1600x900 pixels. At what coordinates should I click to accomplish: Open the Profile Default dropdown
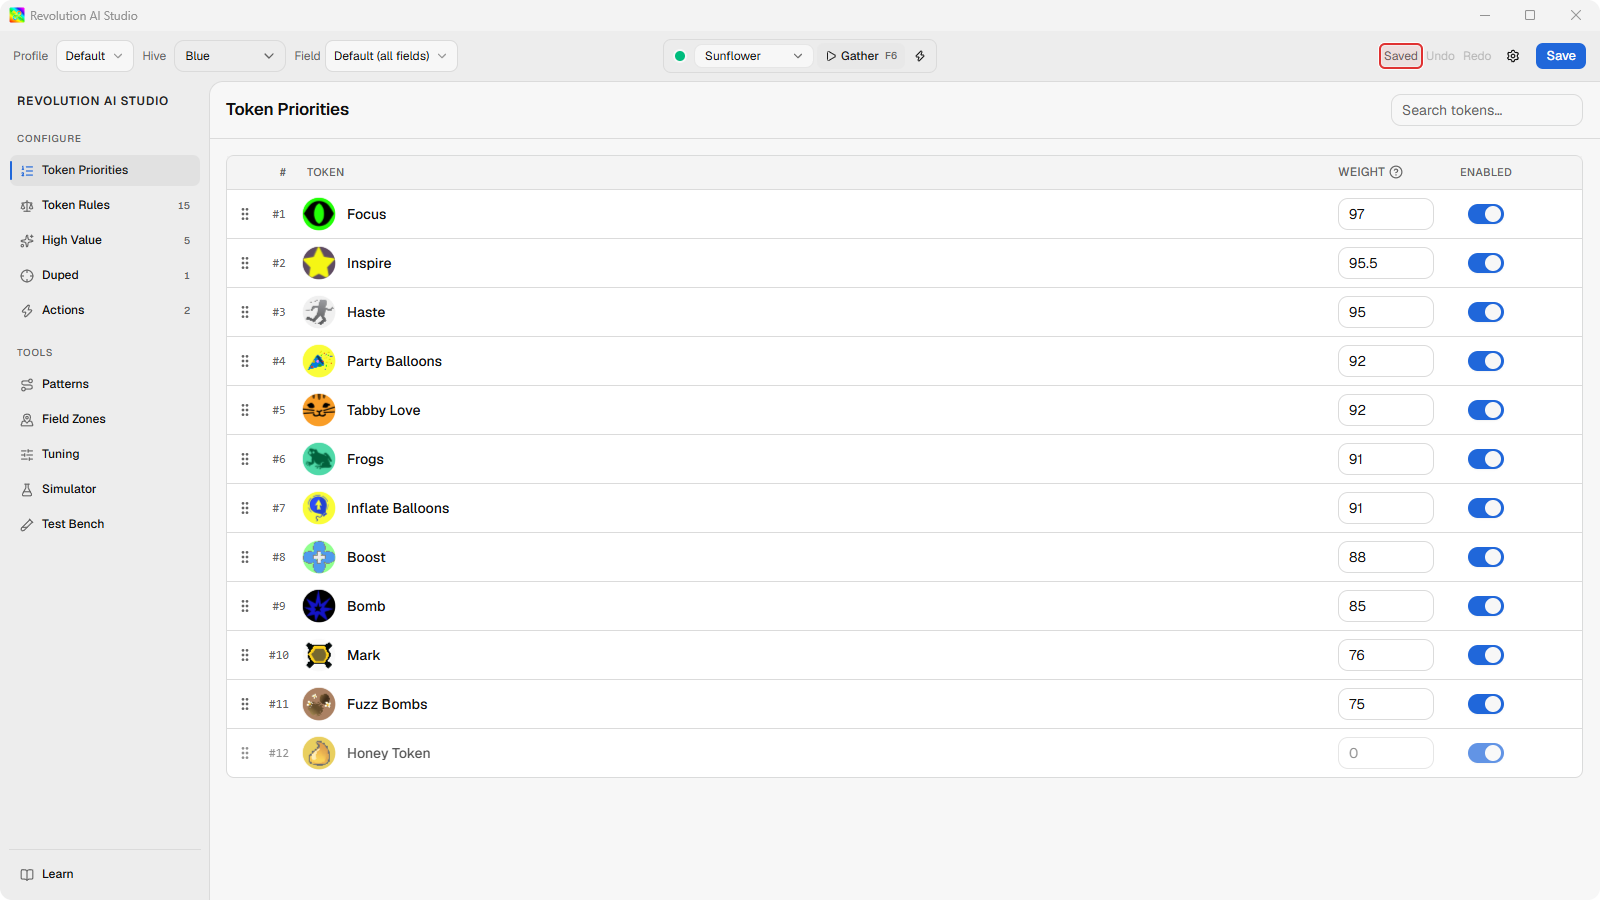point(95,56)
